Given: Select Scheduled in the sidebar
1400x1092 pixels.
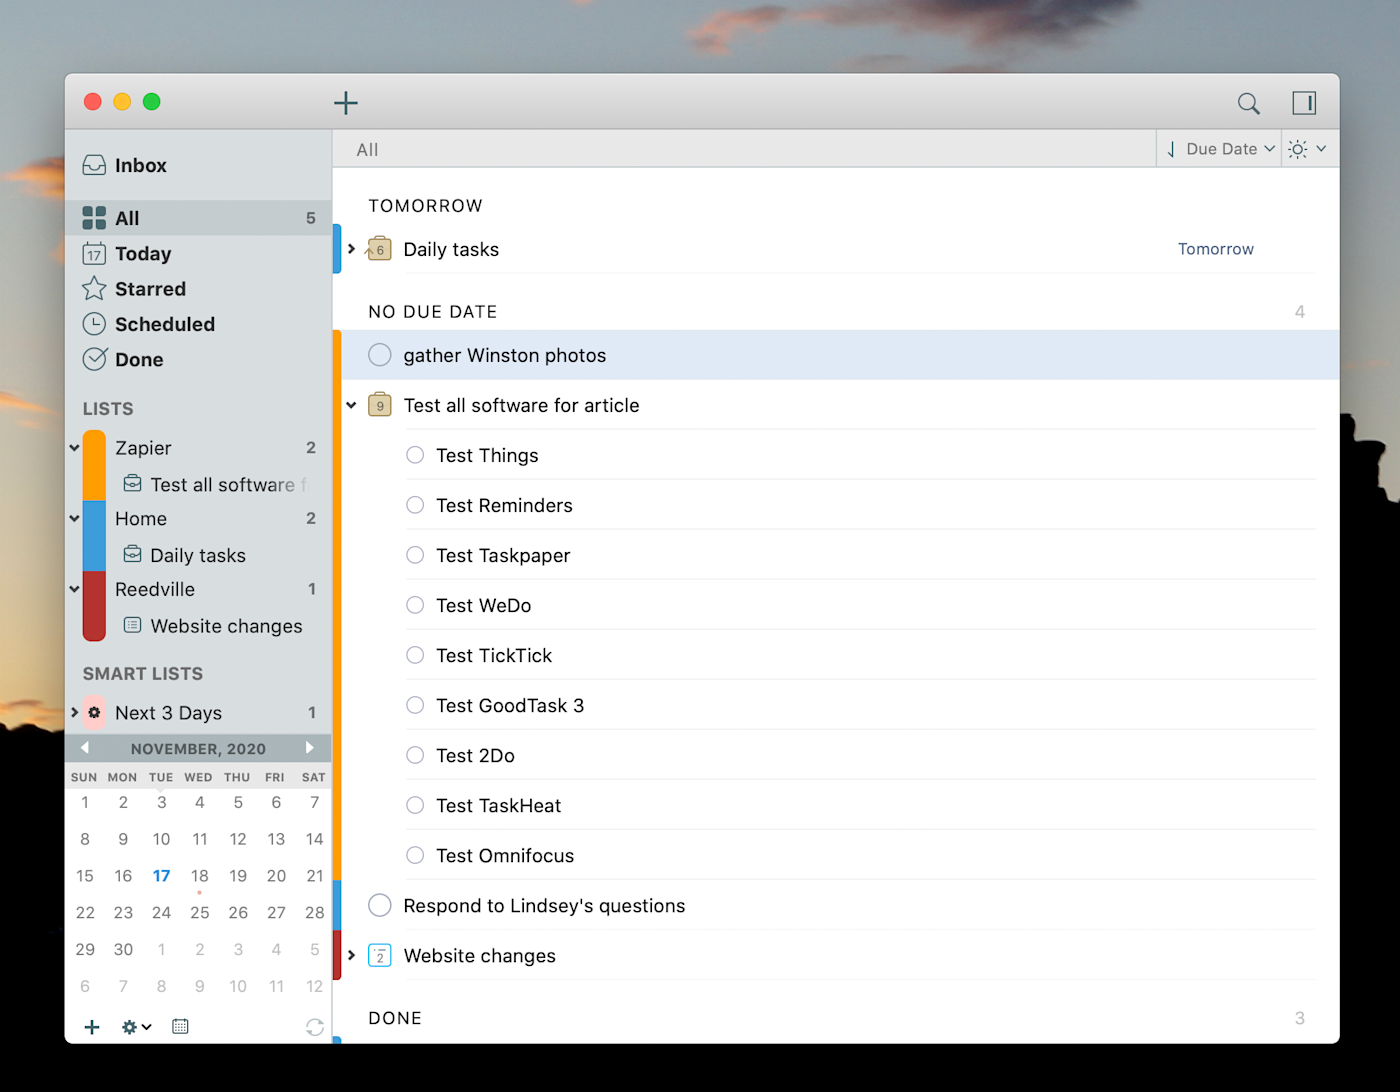Looking at the screenshot, I should [x=198, y=324].
